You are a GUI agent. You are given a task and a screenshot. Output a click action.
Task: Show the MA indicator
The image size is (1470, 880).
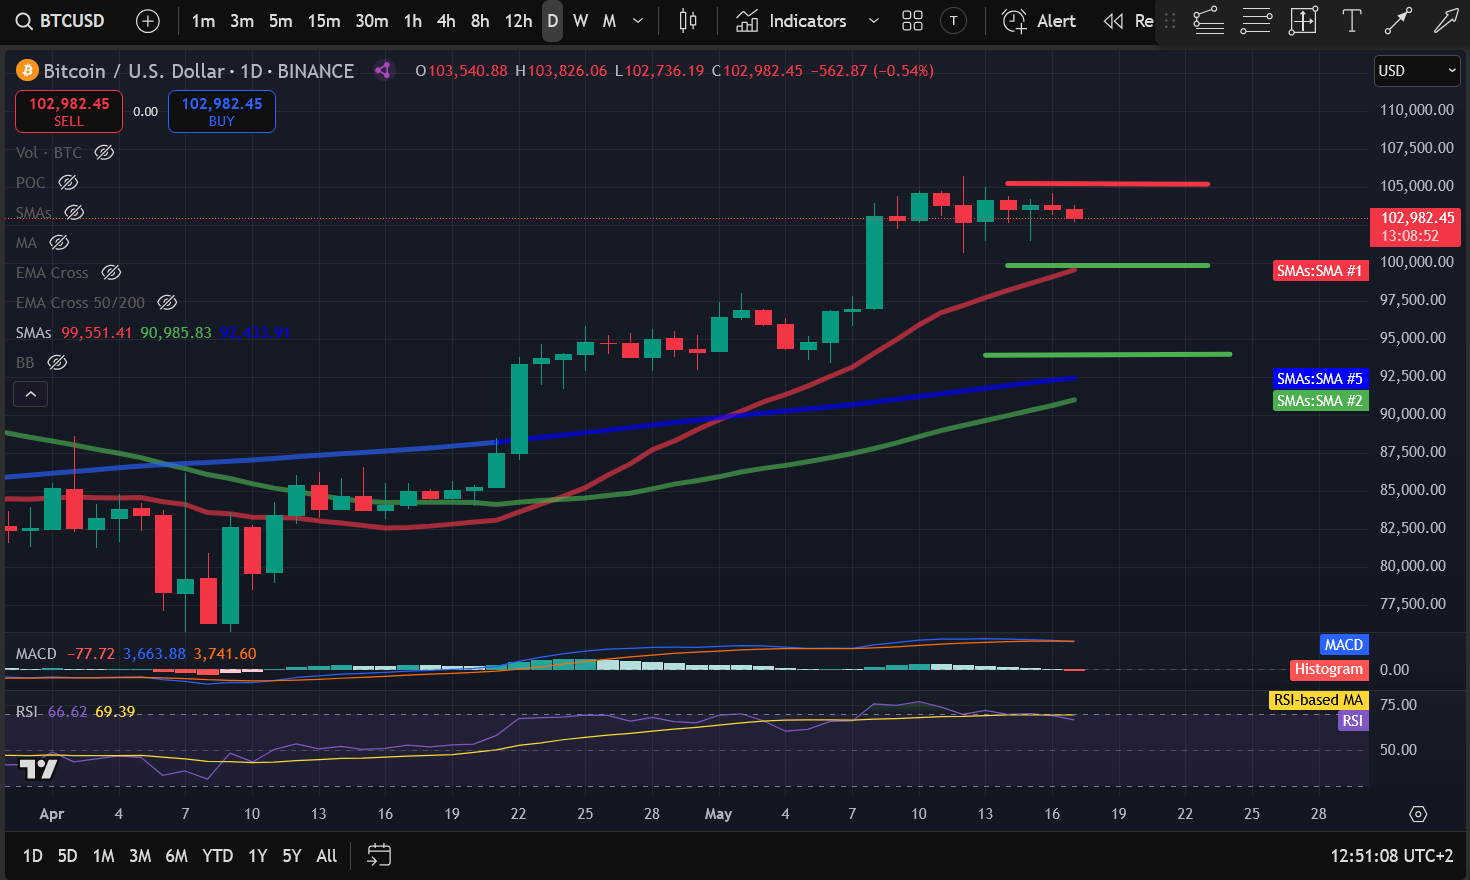point(59,242)
